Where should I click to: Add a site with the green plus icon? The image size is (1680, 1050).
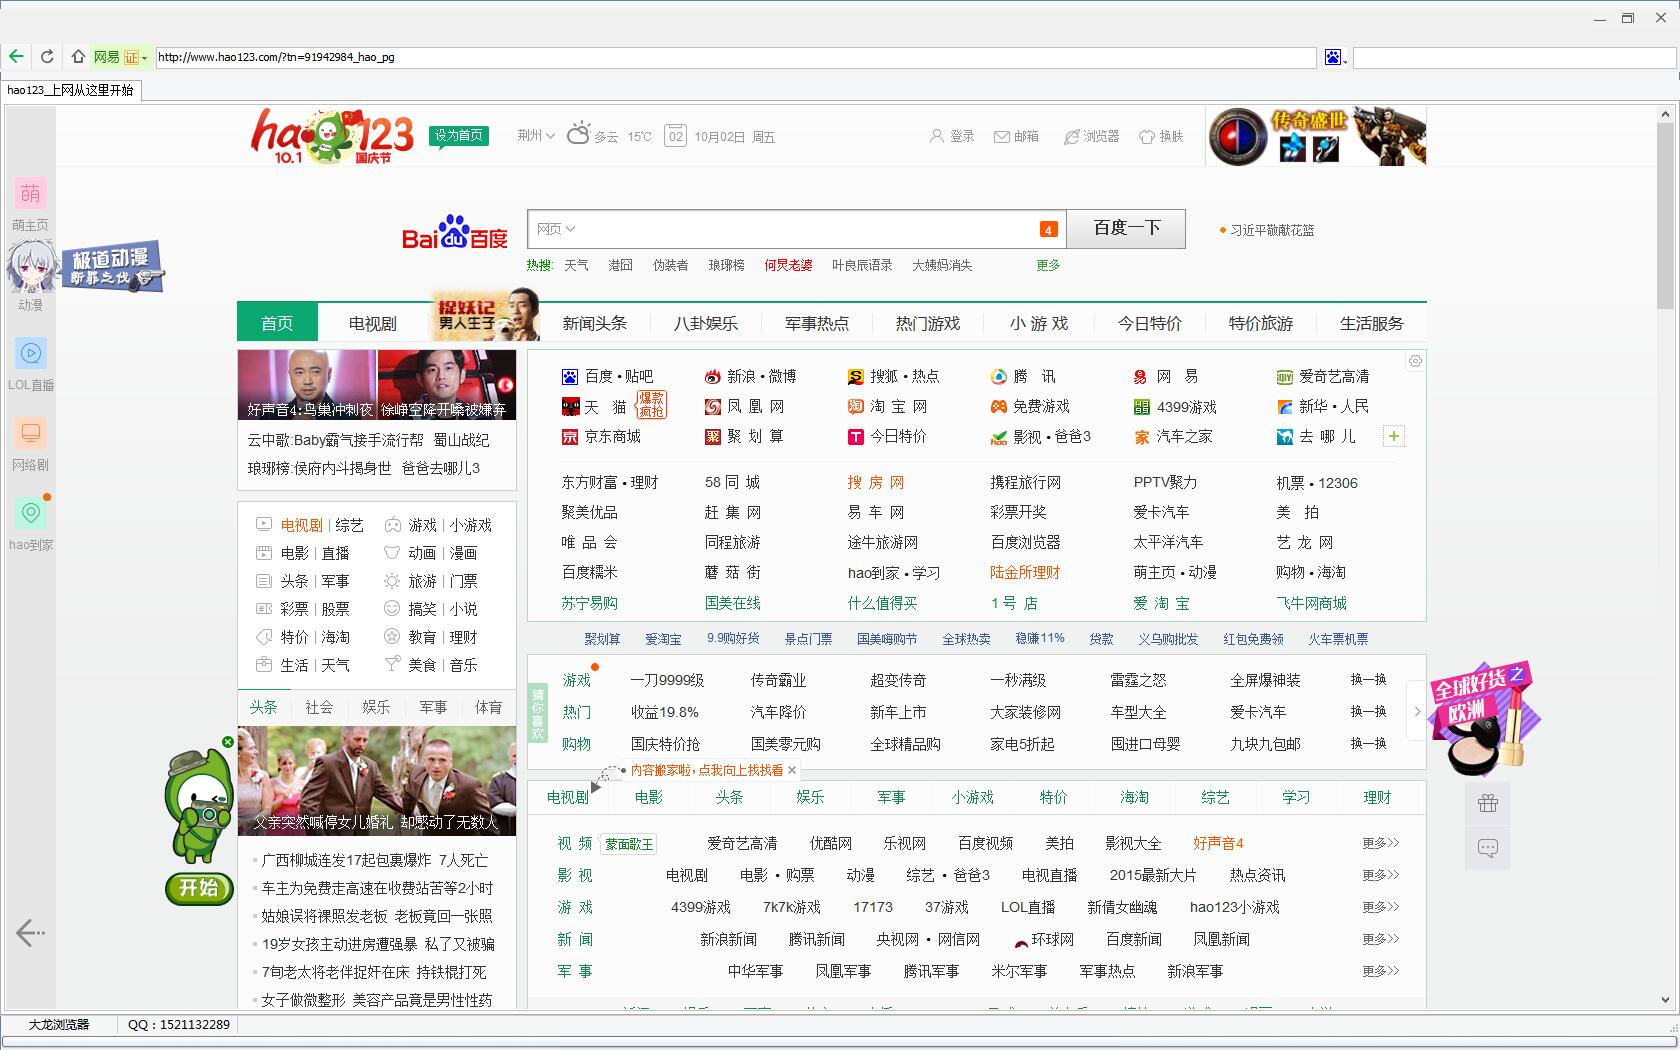pyautogui.click(x=1394, y=436)
